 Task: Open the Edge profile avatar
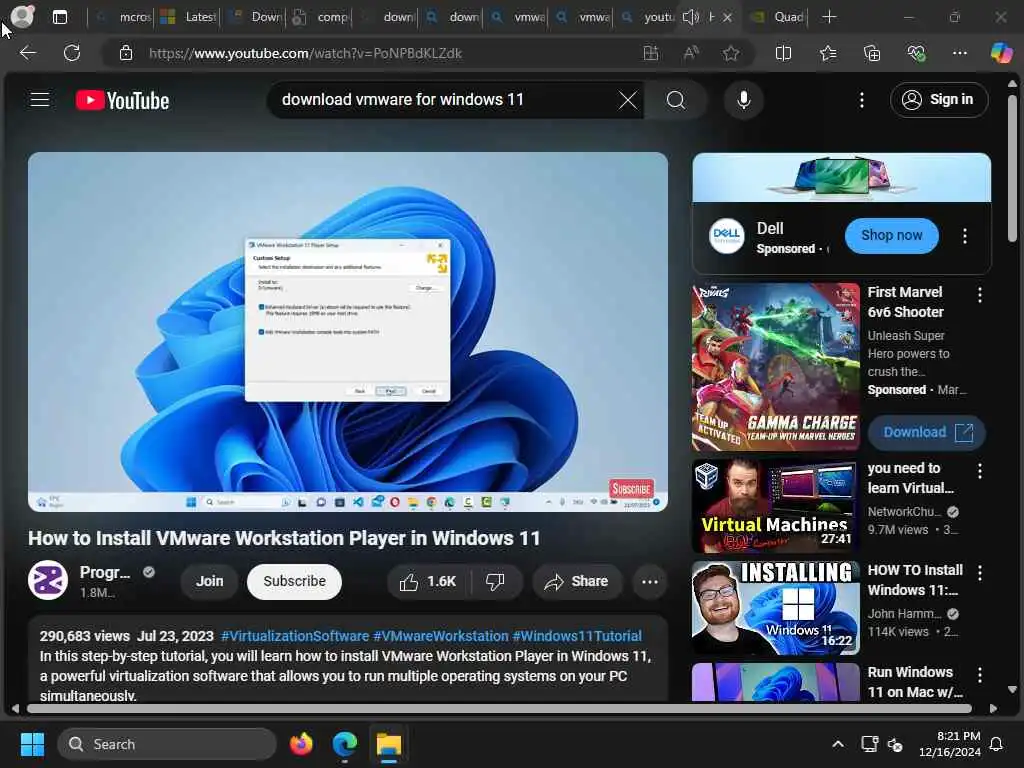point(22,16)
